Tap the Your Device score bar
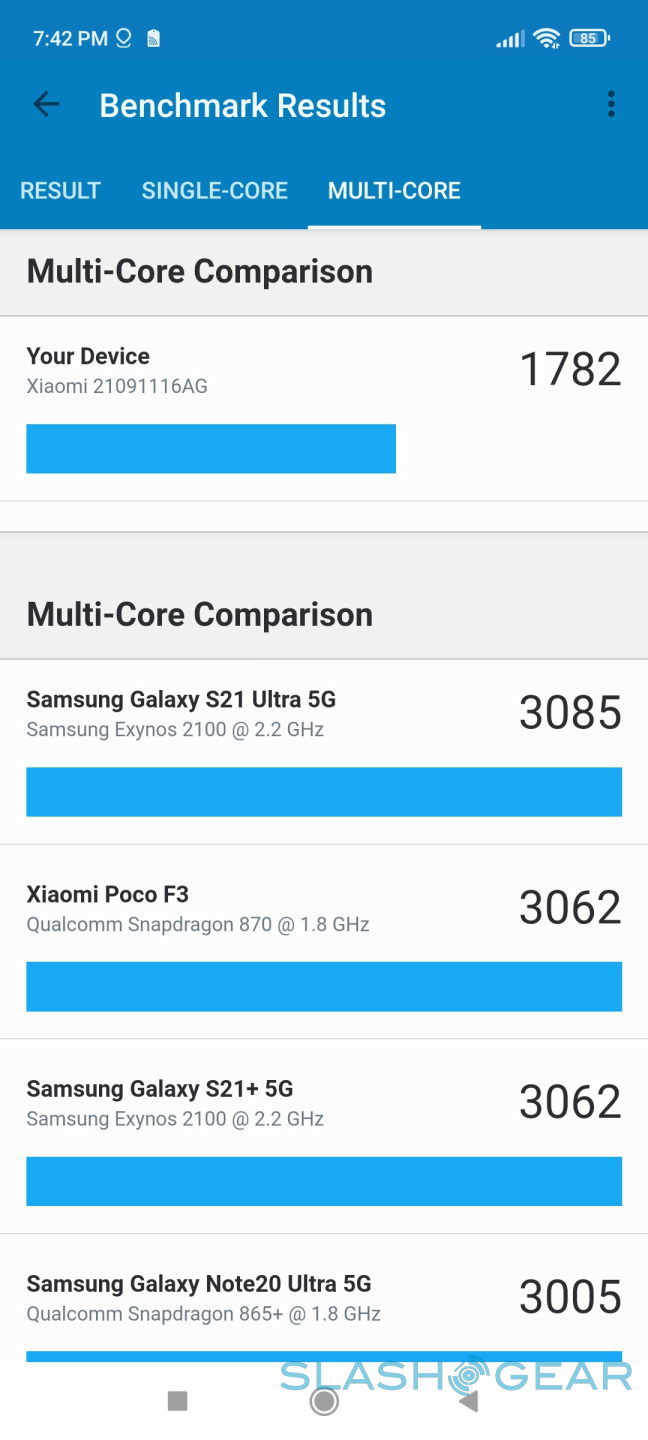The image size is (648, 1440). [211, 448]
